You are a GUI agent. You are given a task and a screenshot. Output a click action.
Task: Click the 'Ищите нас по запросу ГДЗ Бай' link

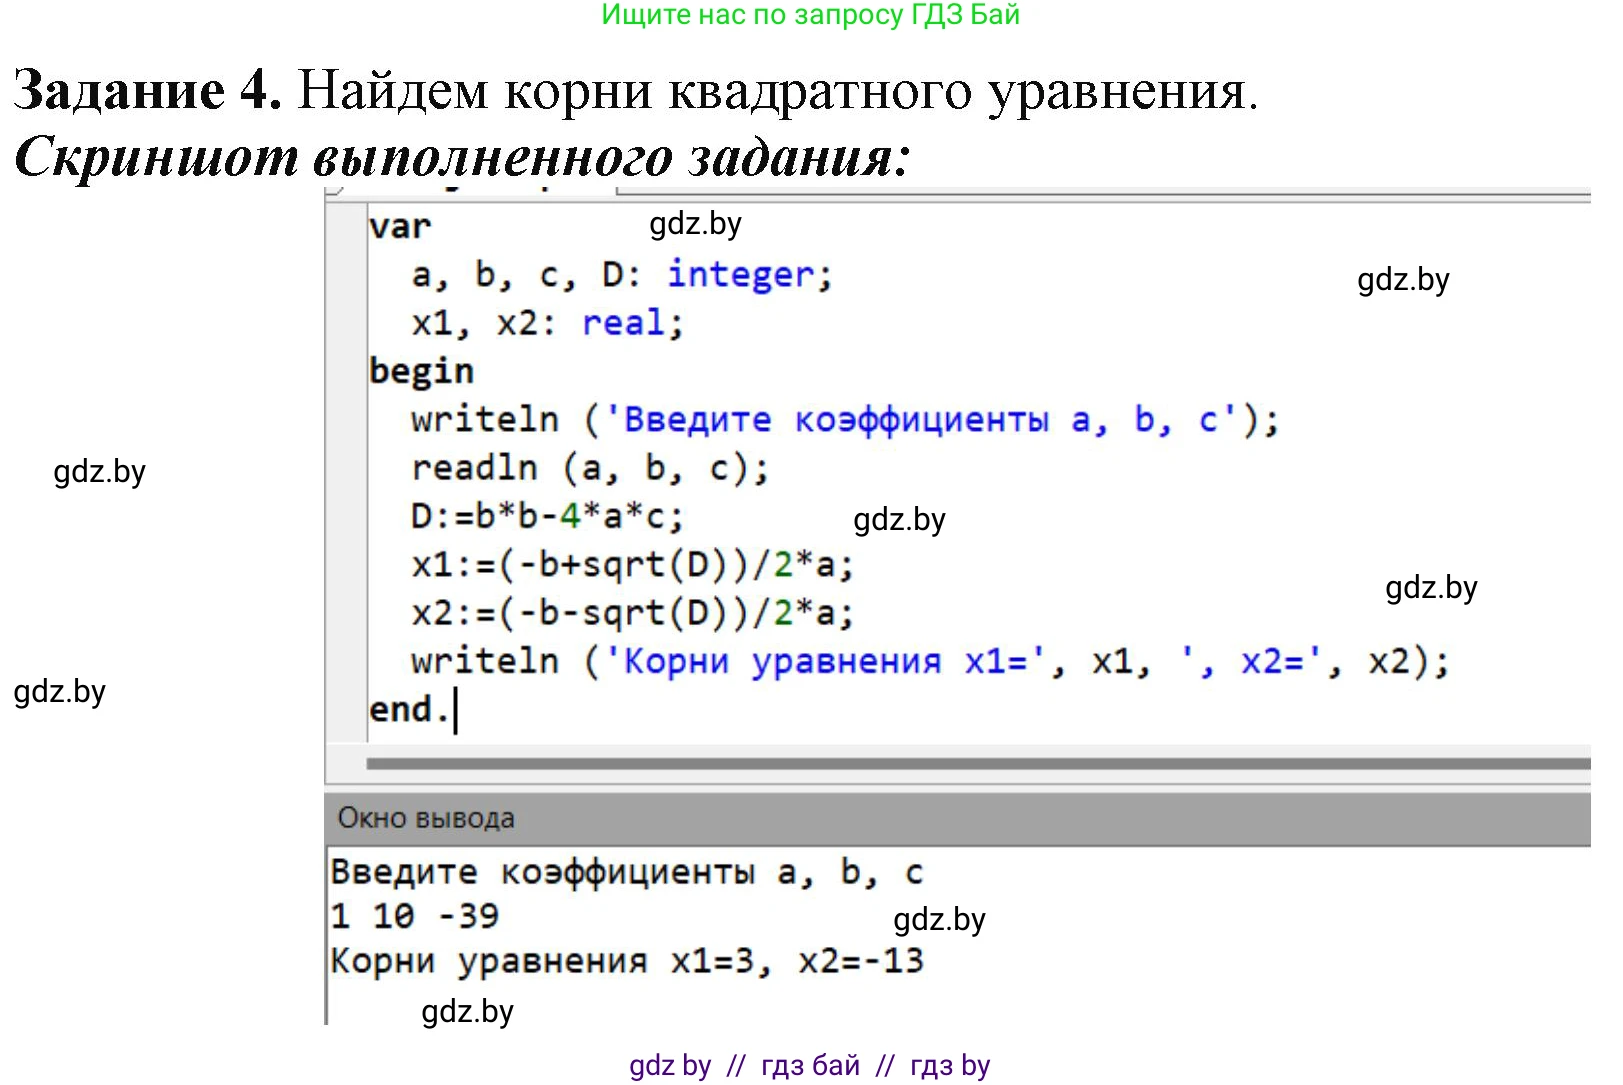pyautogui.click(x=810, y=15)
